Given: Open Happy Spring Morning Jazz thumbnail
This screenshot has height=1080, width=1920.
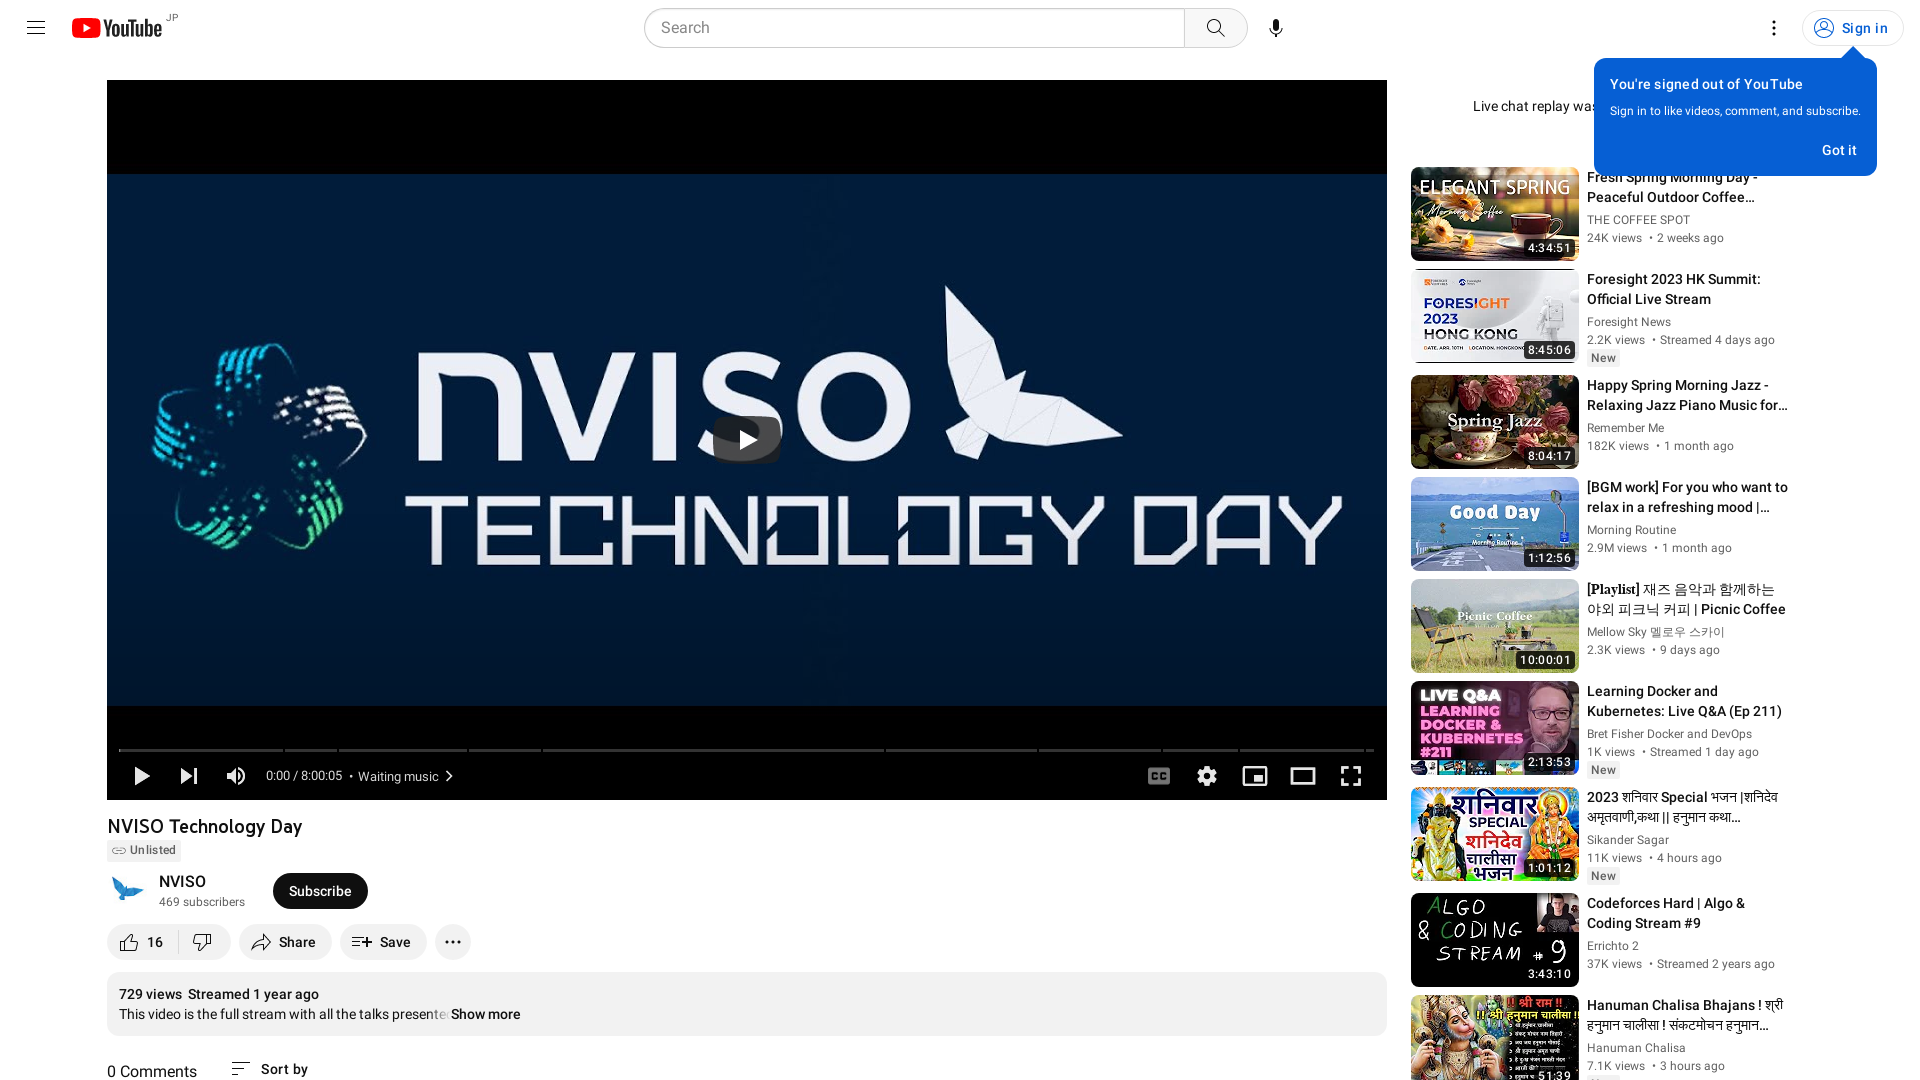Looking at the screenshot, I should (1494, 422).
